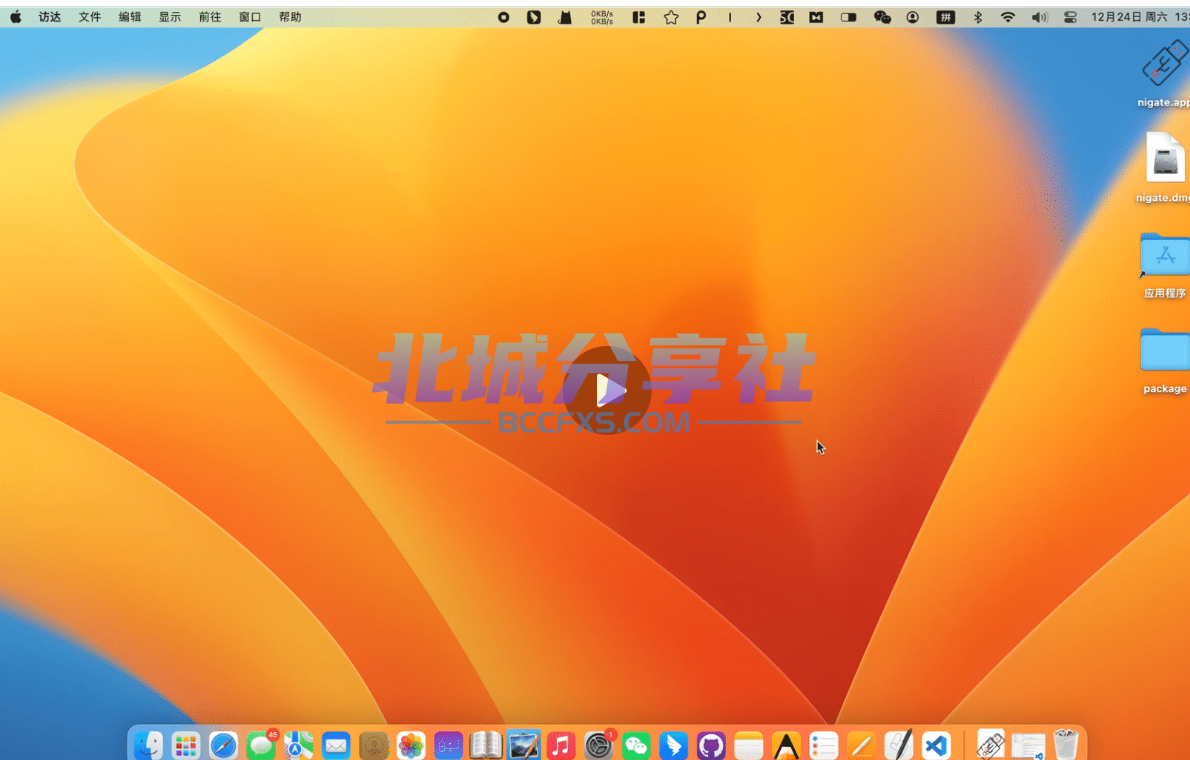Open the 编辑 menu
Screen dimensions: 1190x760
pyautogui.click(x=130, y=17)
